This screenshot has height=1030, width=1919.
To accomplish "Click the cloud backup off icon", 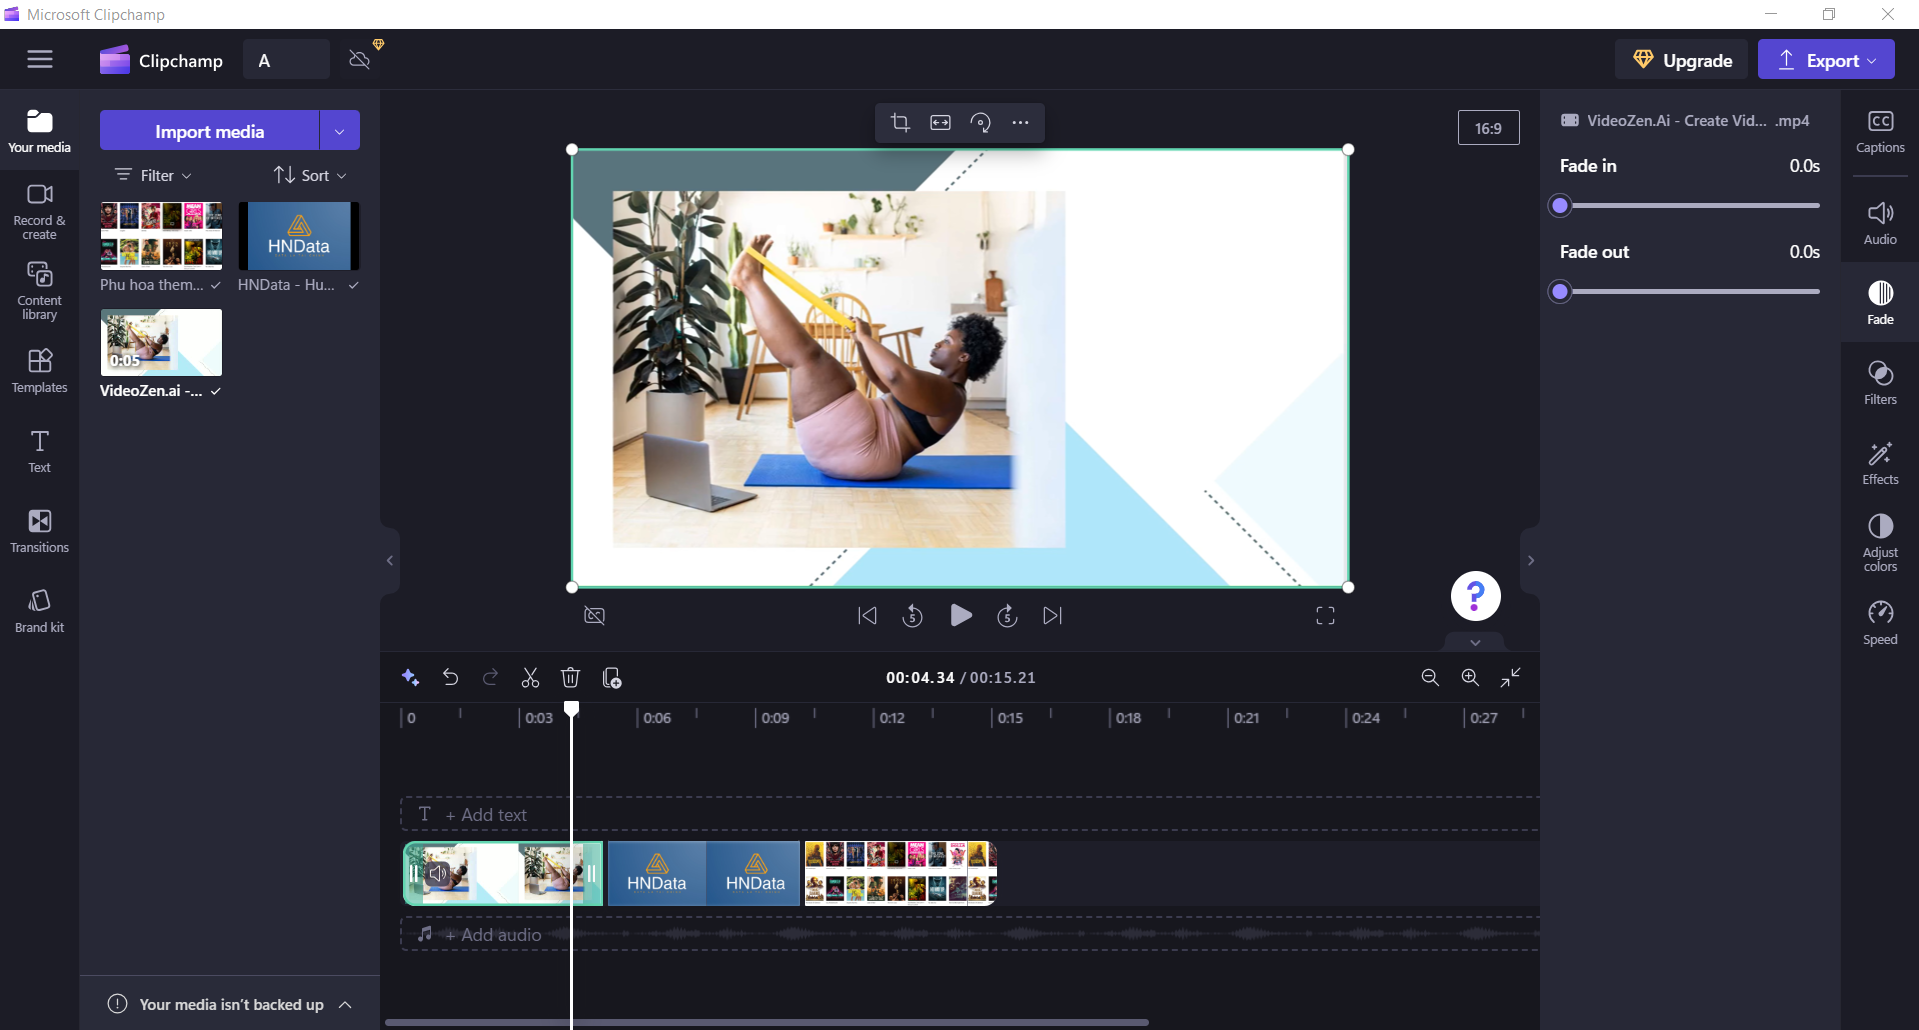I will 360,60.
